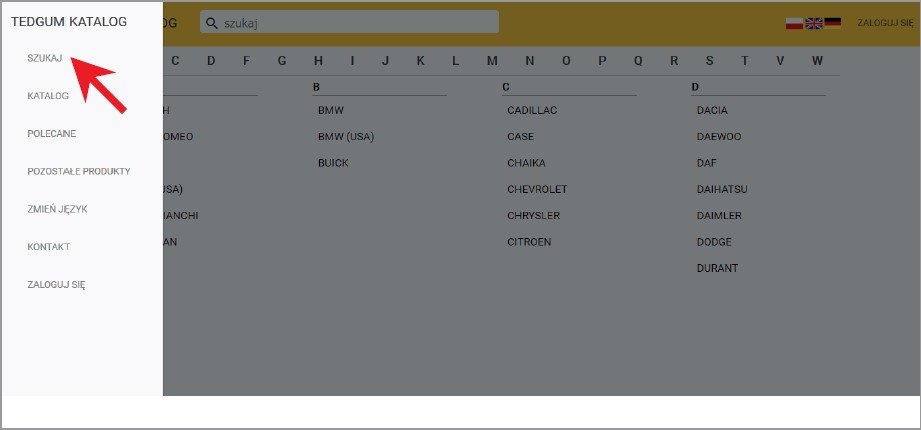921x430 pixels.
Task: Open the DURANT brand entry
Action: pyautogui.click(x=717, y=268)
